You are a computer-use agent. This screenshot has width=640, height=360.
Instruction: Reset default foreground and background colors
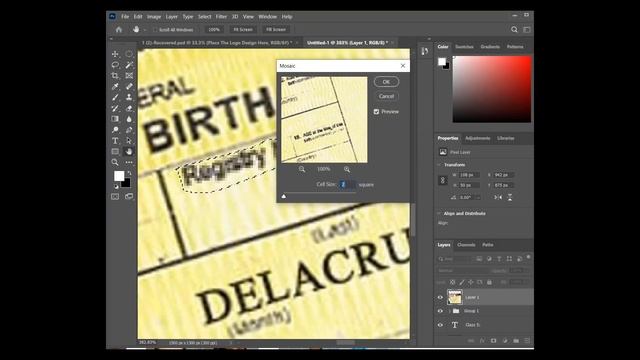(x=116, y=187)
